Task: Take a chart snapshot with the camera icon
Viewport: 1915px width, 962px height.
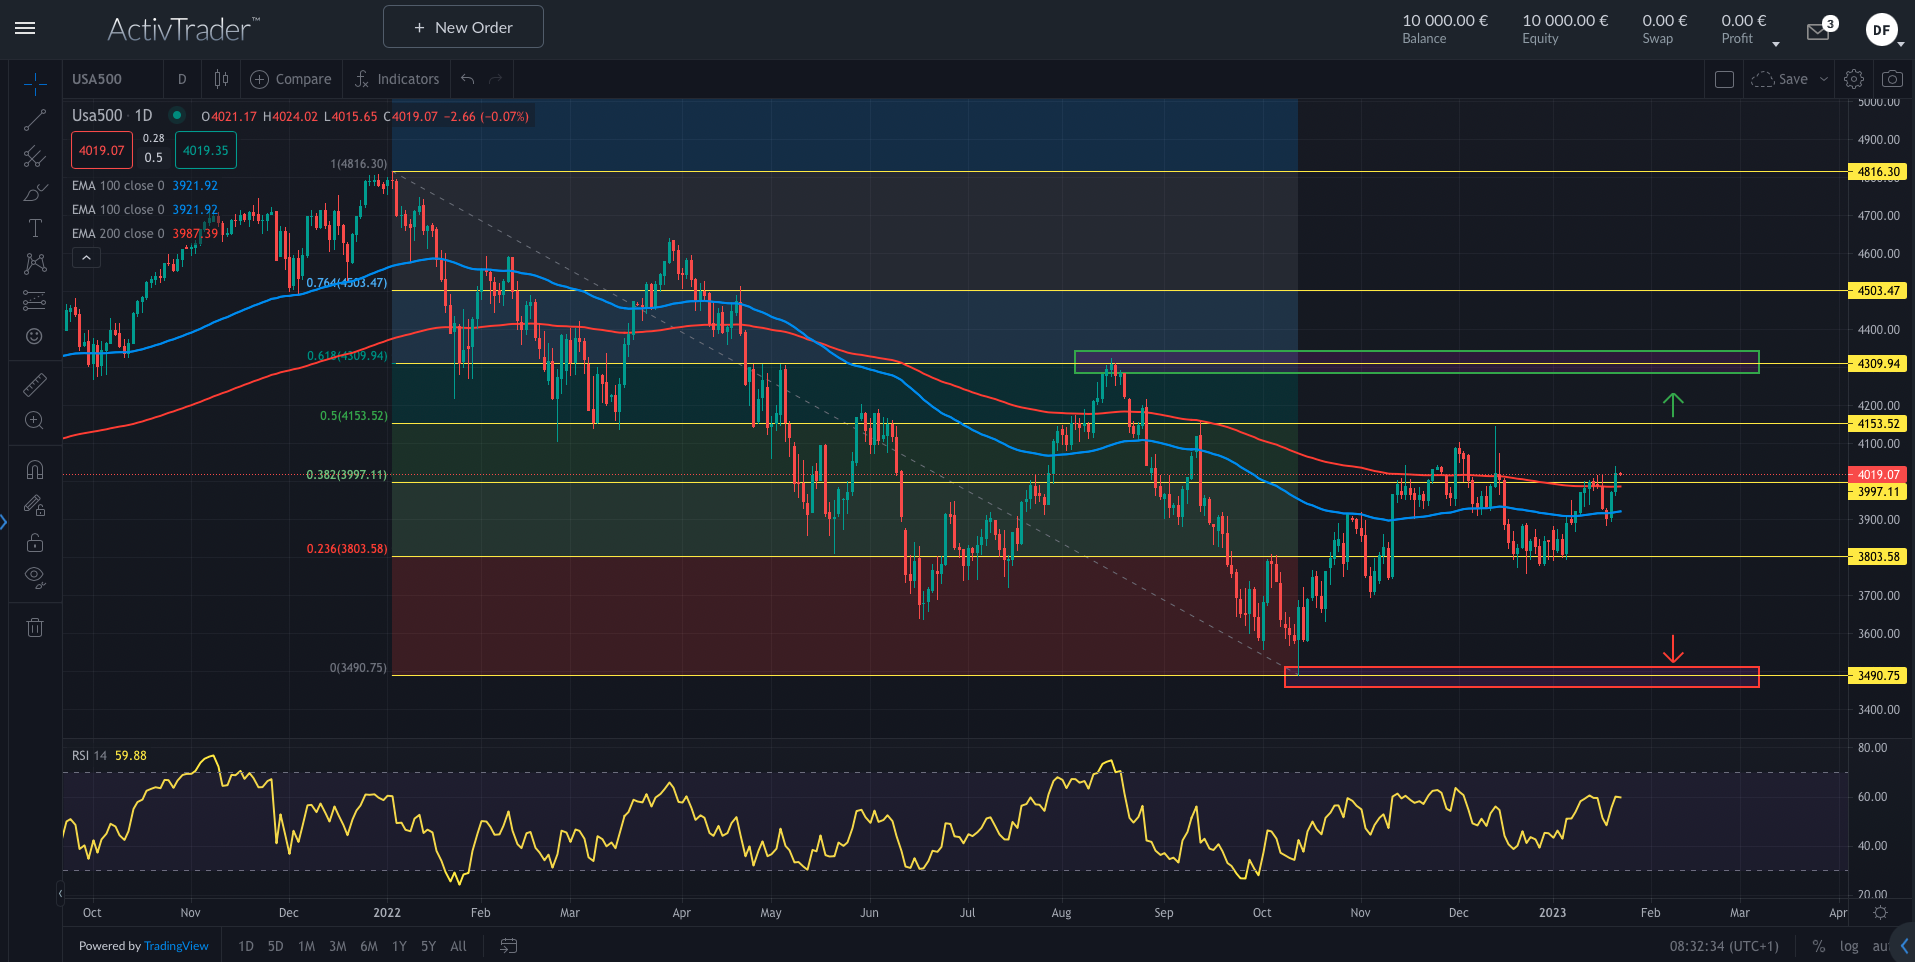Action: pos(1891,79)
